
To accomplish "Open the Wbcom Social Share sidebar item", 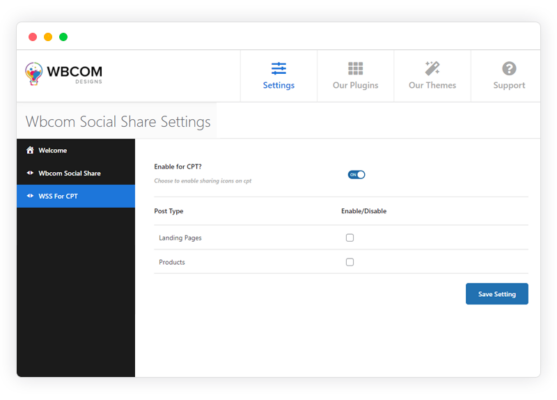I will [76, 173].
